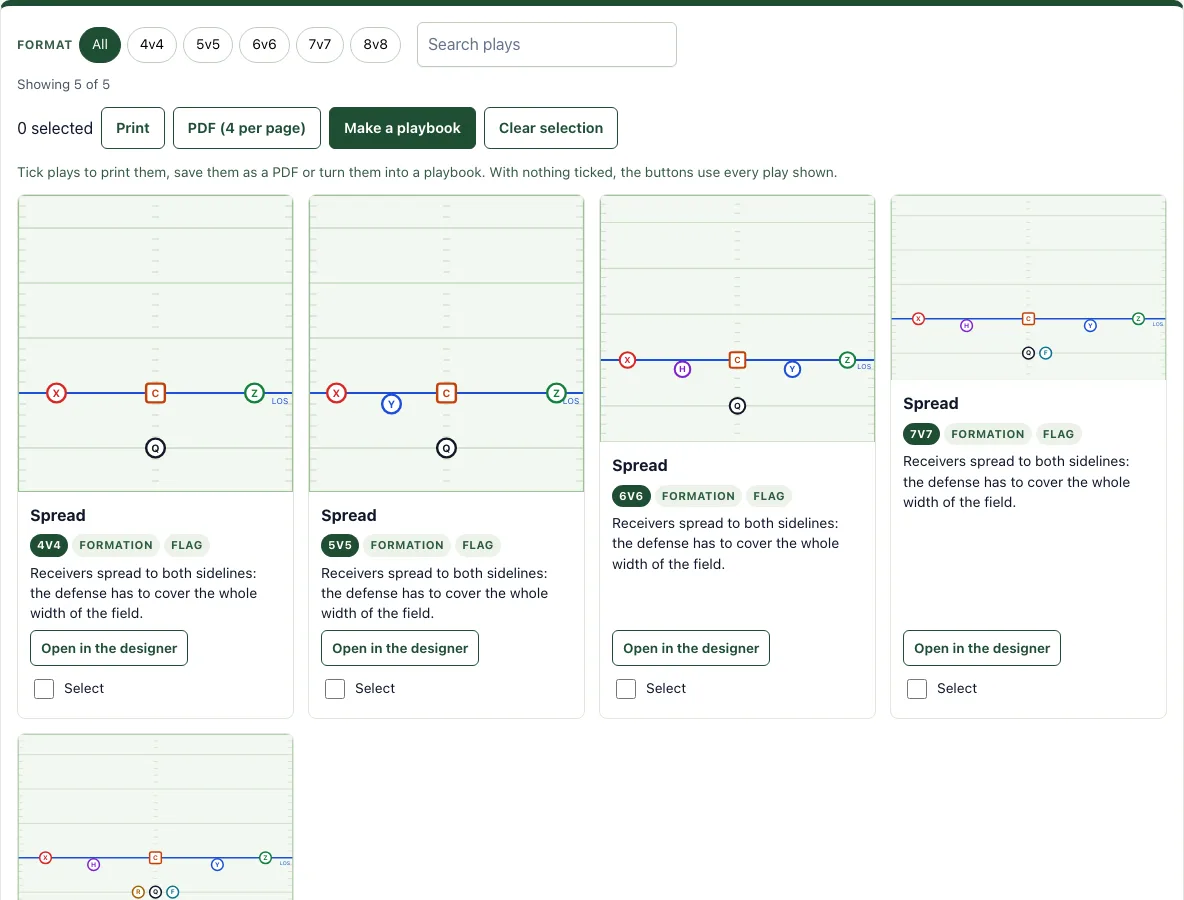Open the 6v6 Spread play diagram

coord(738,319)
